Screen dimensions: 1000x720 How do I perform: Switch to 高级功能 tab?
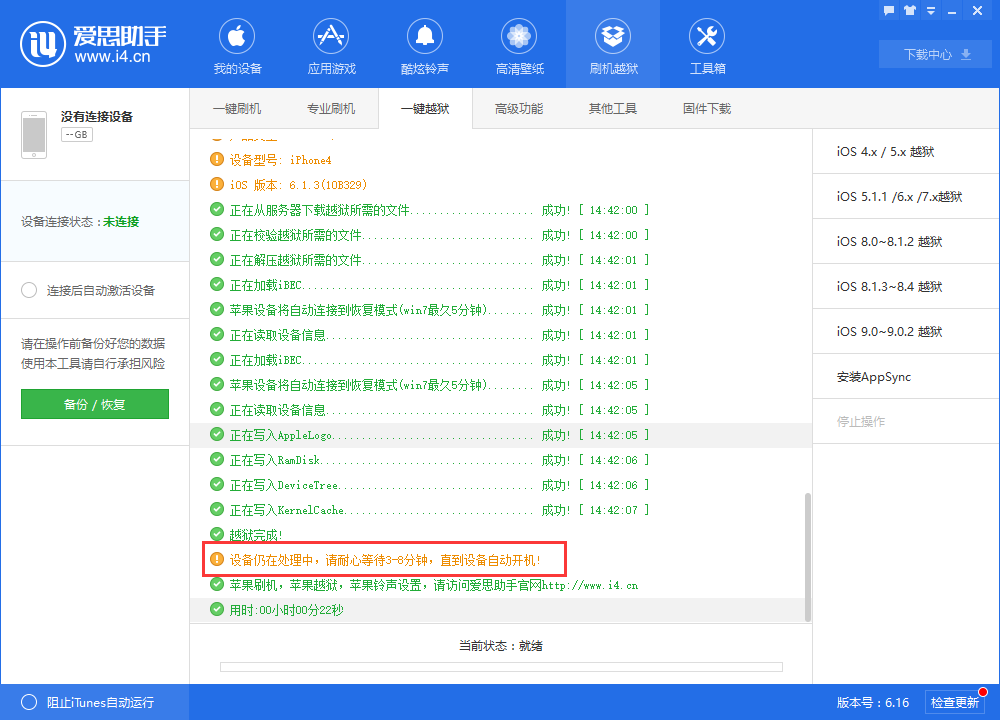519,108
